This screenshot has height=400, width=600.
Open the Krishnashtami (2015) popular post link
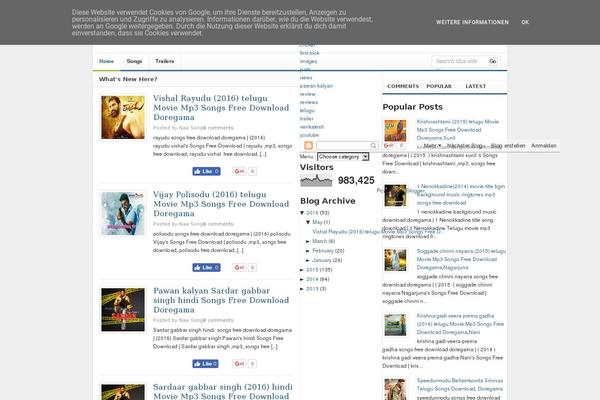(458, 130)
